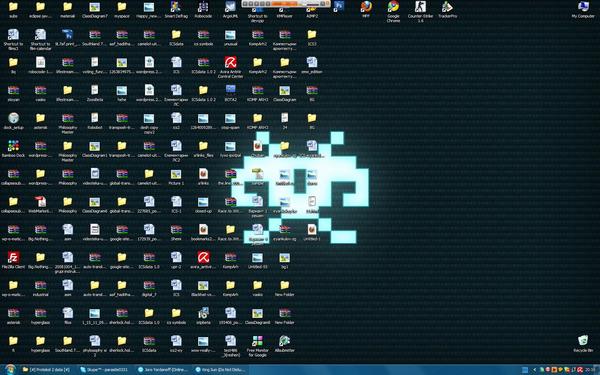Select the Photoshop shortcut icon
Viewport: 600px width, 375px height.
pyautogui.click(x=339, y=6)
